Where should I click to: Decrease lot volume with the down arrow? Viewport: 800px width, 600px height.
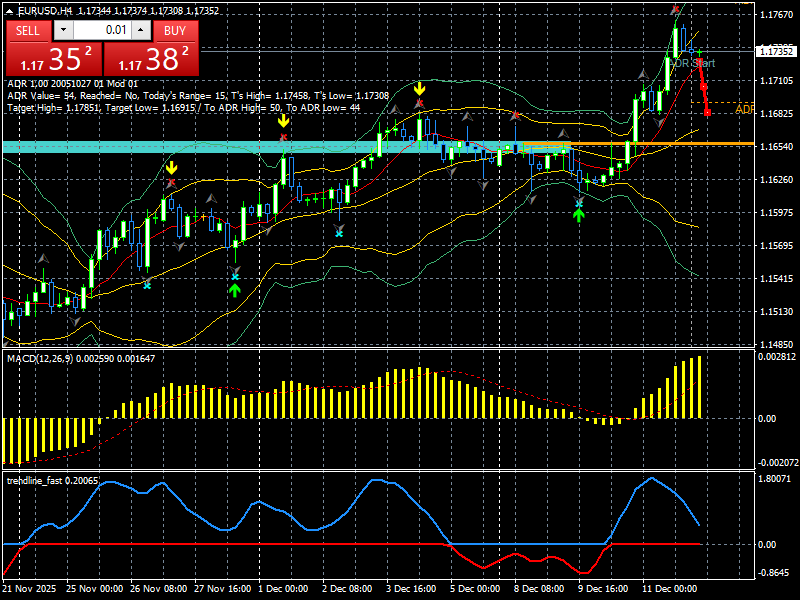tap(63, 30)
